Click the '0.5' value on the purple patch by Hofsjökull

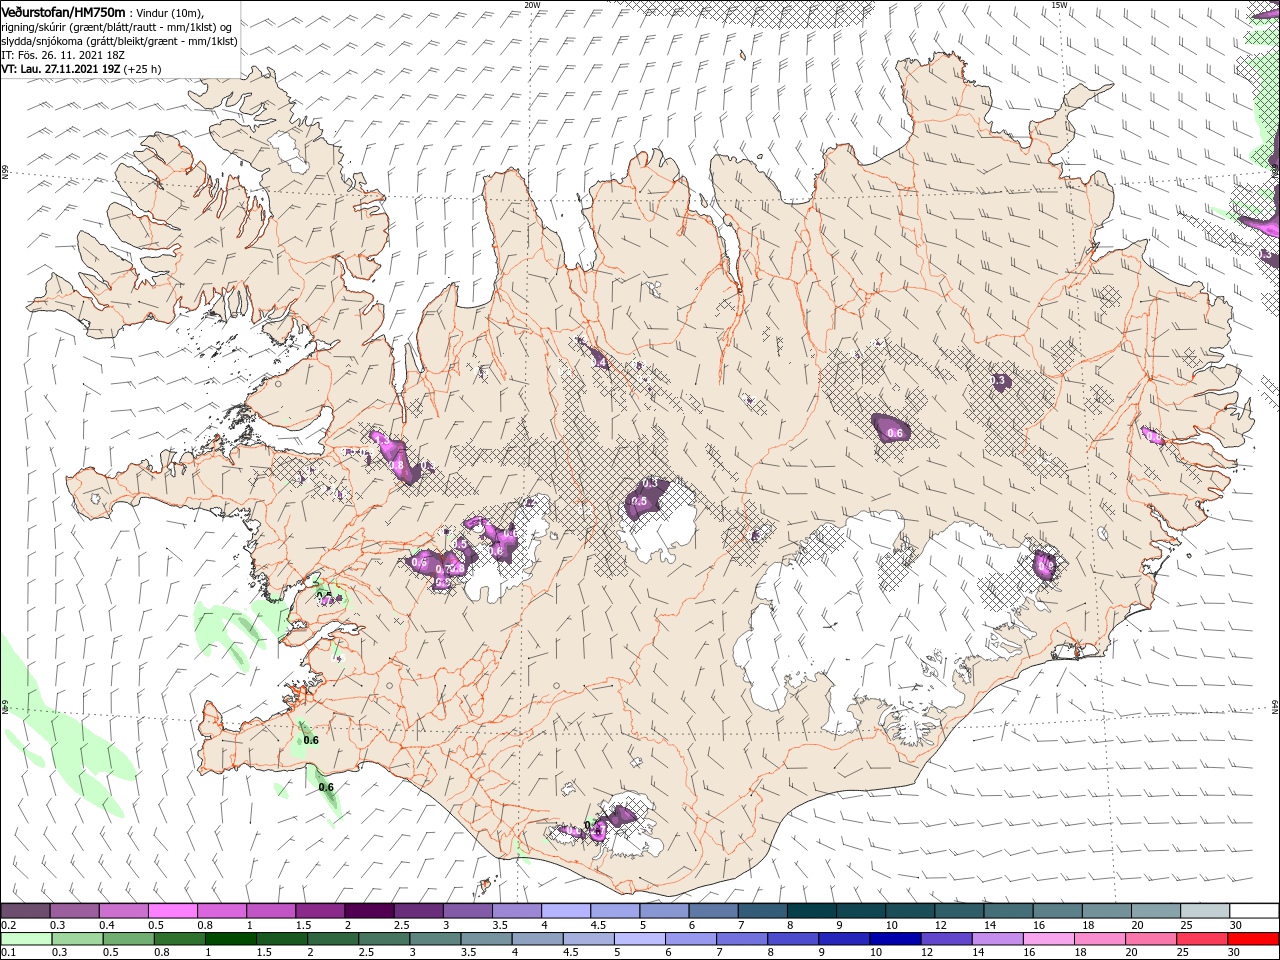641,501
